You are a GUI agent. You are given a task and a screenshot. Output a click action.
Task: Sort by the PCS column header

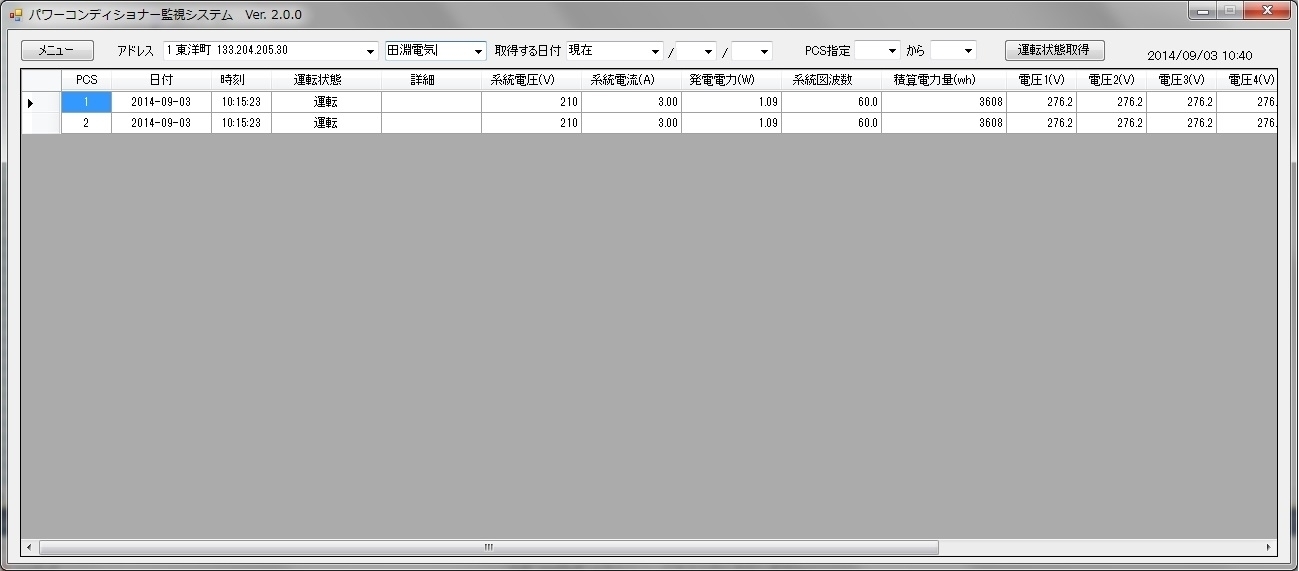tap(87, 80)
